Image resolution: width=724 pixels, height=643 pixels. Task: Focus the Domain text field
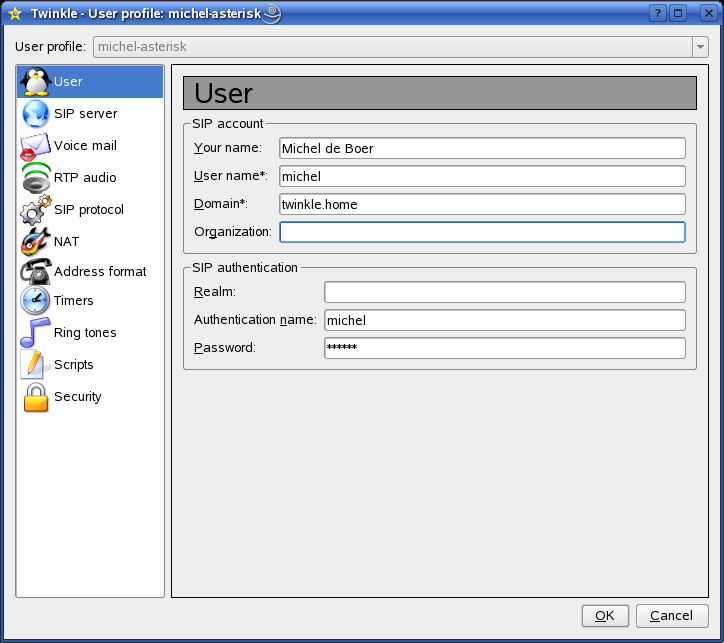(482, 204)
